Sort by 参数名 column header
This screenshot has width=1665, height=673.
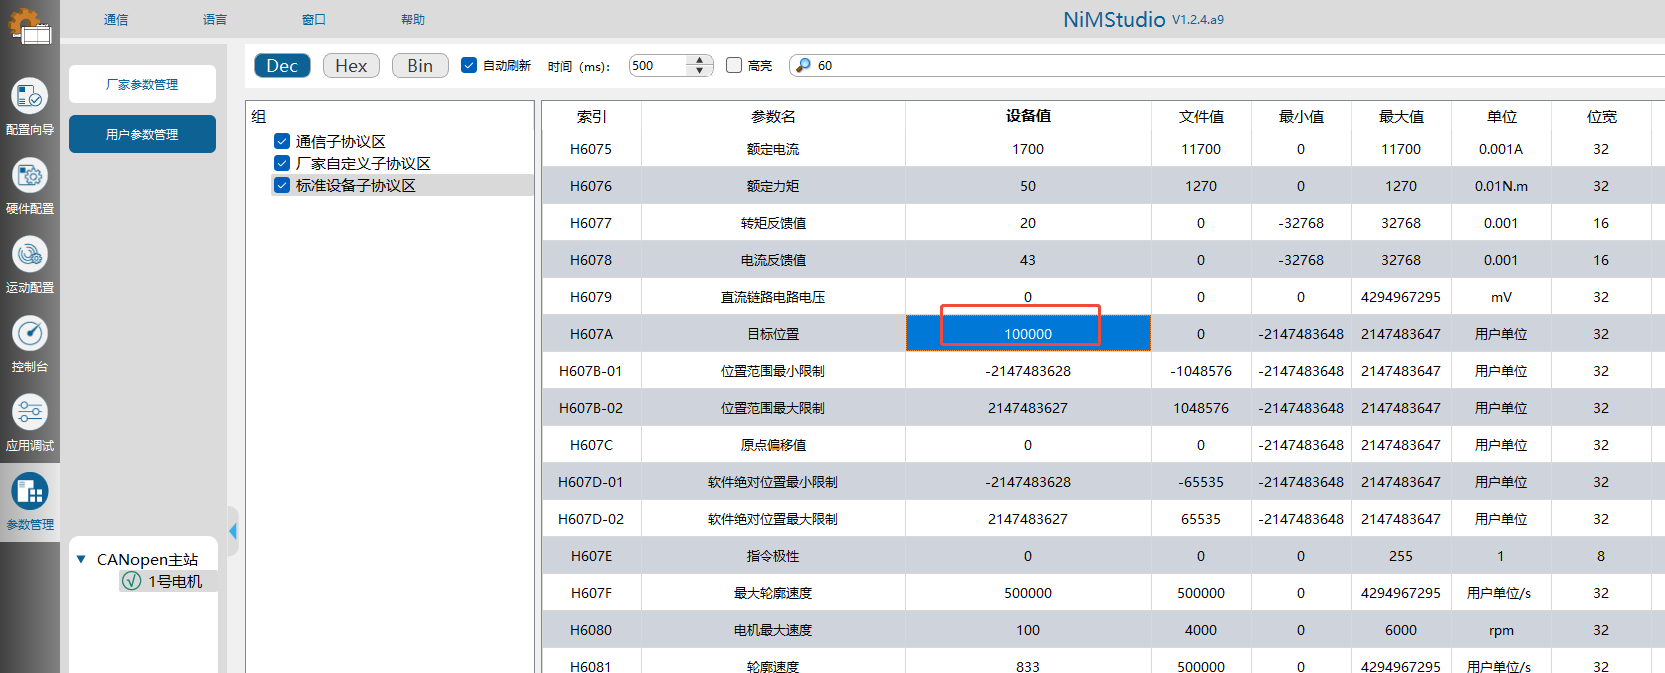(x=773, y=116)
